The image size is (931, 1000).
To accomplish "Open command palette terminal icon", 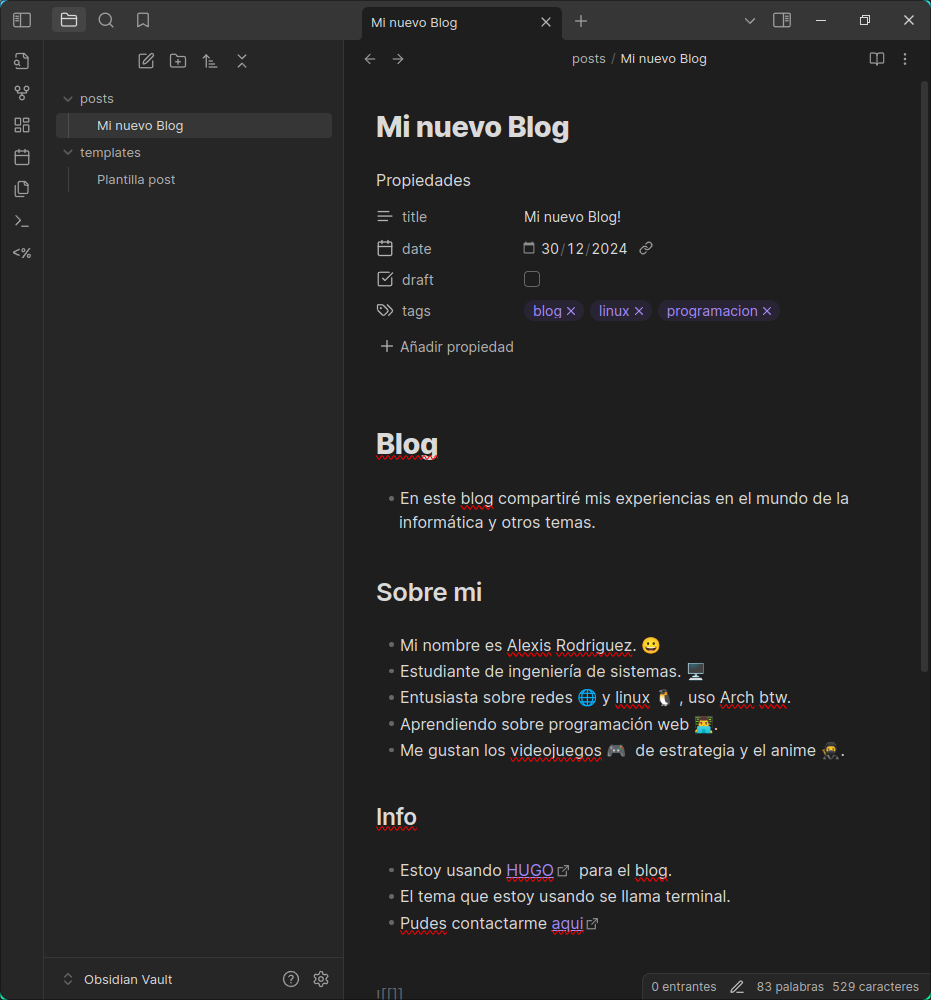I will click(x=21, y=221).
